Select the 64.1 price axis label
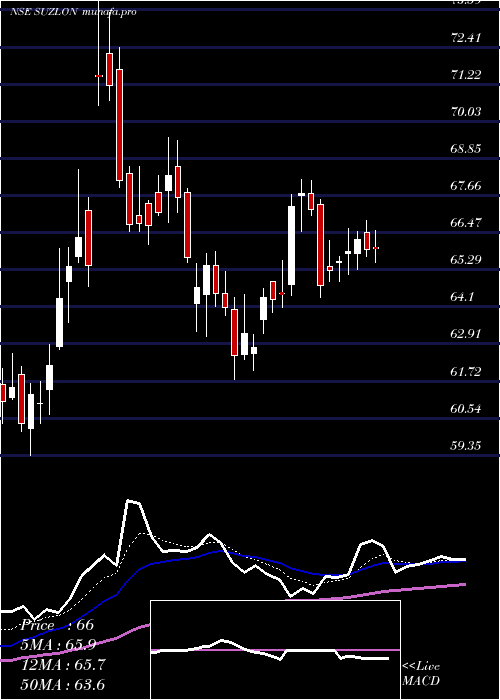This screenshot has width=500, height=700. (462, 296)
